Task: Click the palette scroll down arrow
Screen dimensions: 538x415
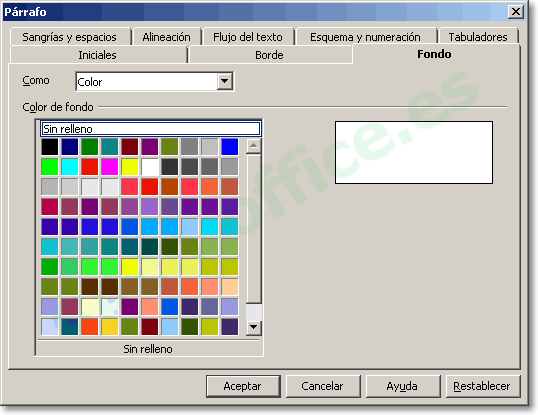Action: click(254, 327)
